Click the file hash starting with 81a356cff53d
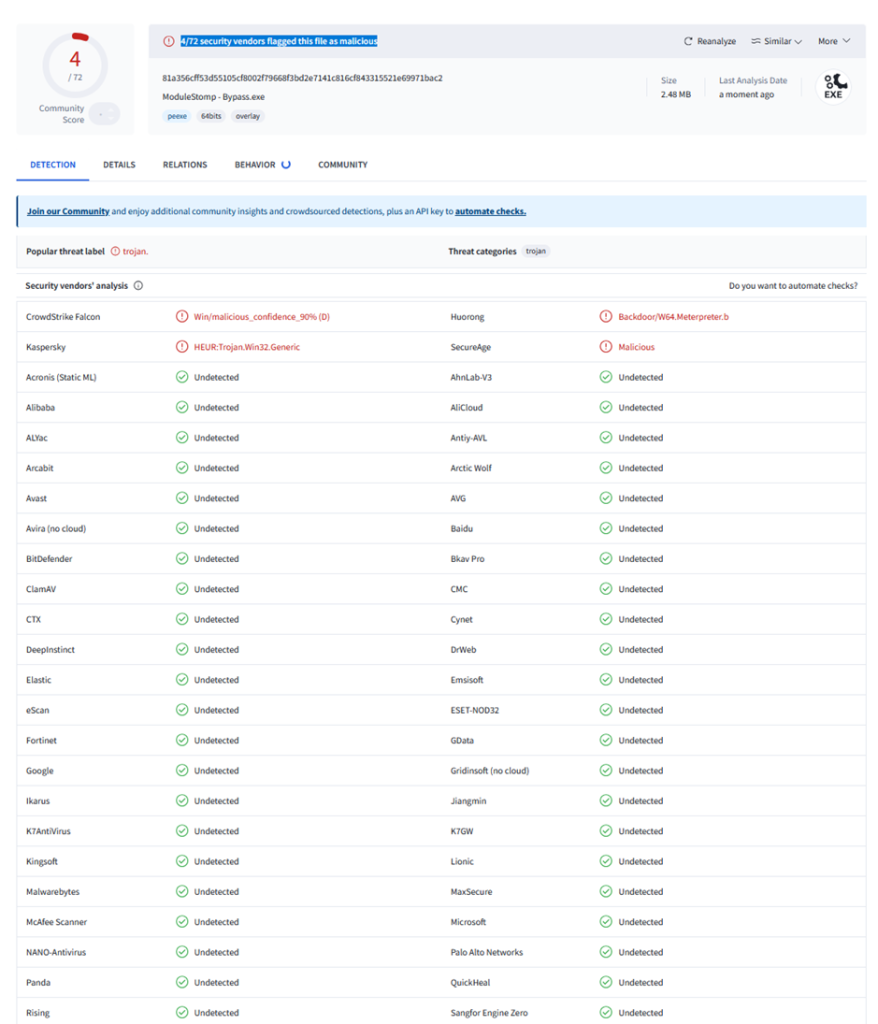Viewport: 878px width, 1024px height. (302, 78)
